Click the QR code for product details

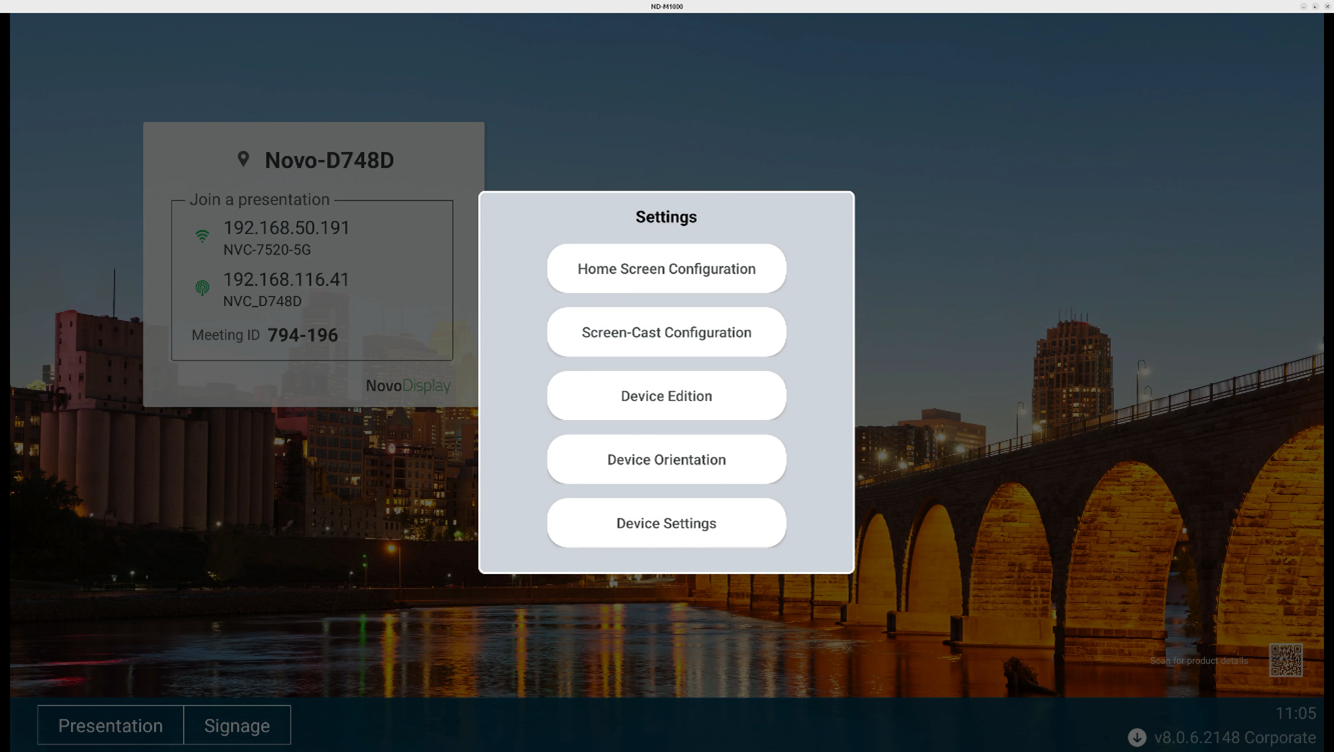tap(1285, 660)
